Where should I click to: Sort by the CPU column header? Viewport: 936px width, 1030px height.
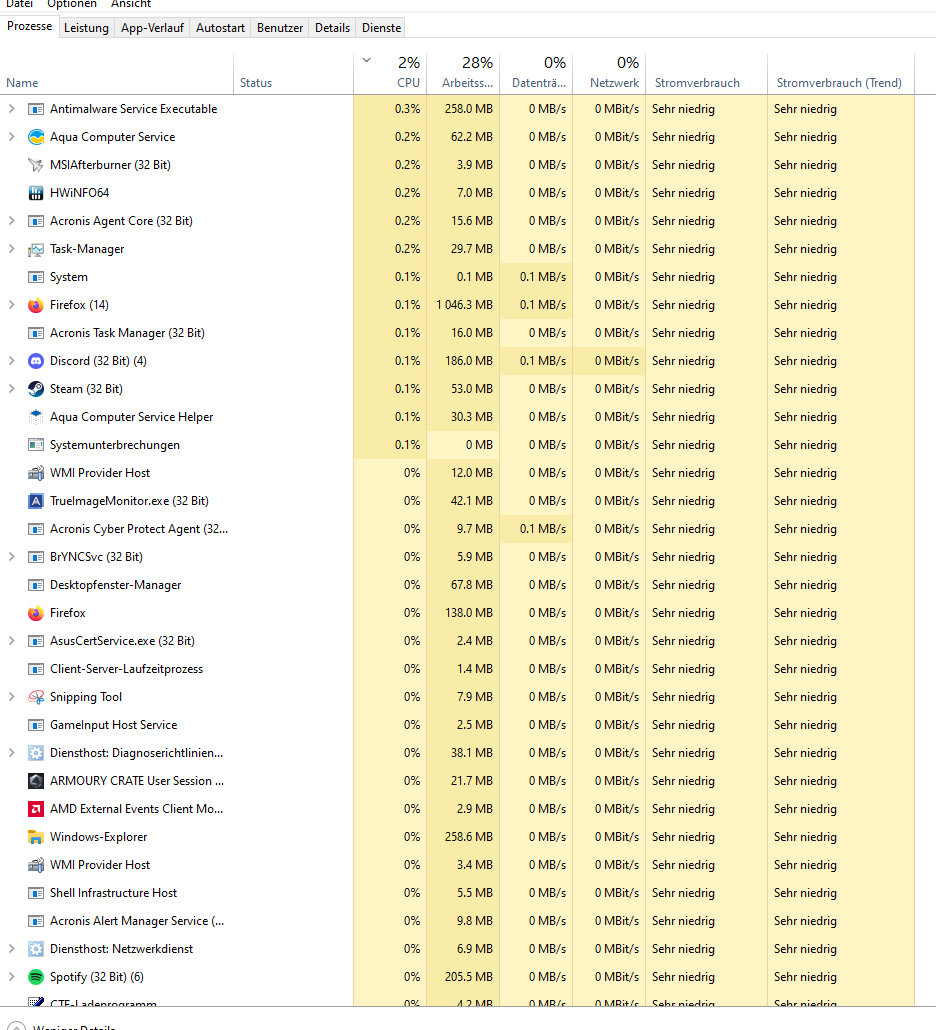tap(390, 72)
